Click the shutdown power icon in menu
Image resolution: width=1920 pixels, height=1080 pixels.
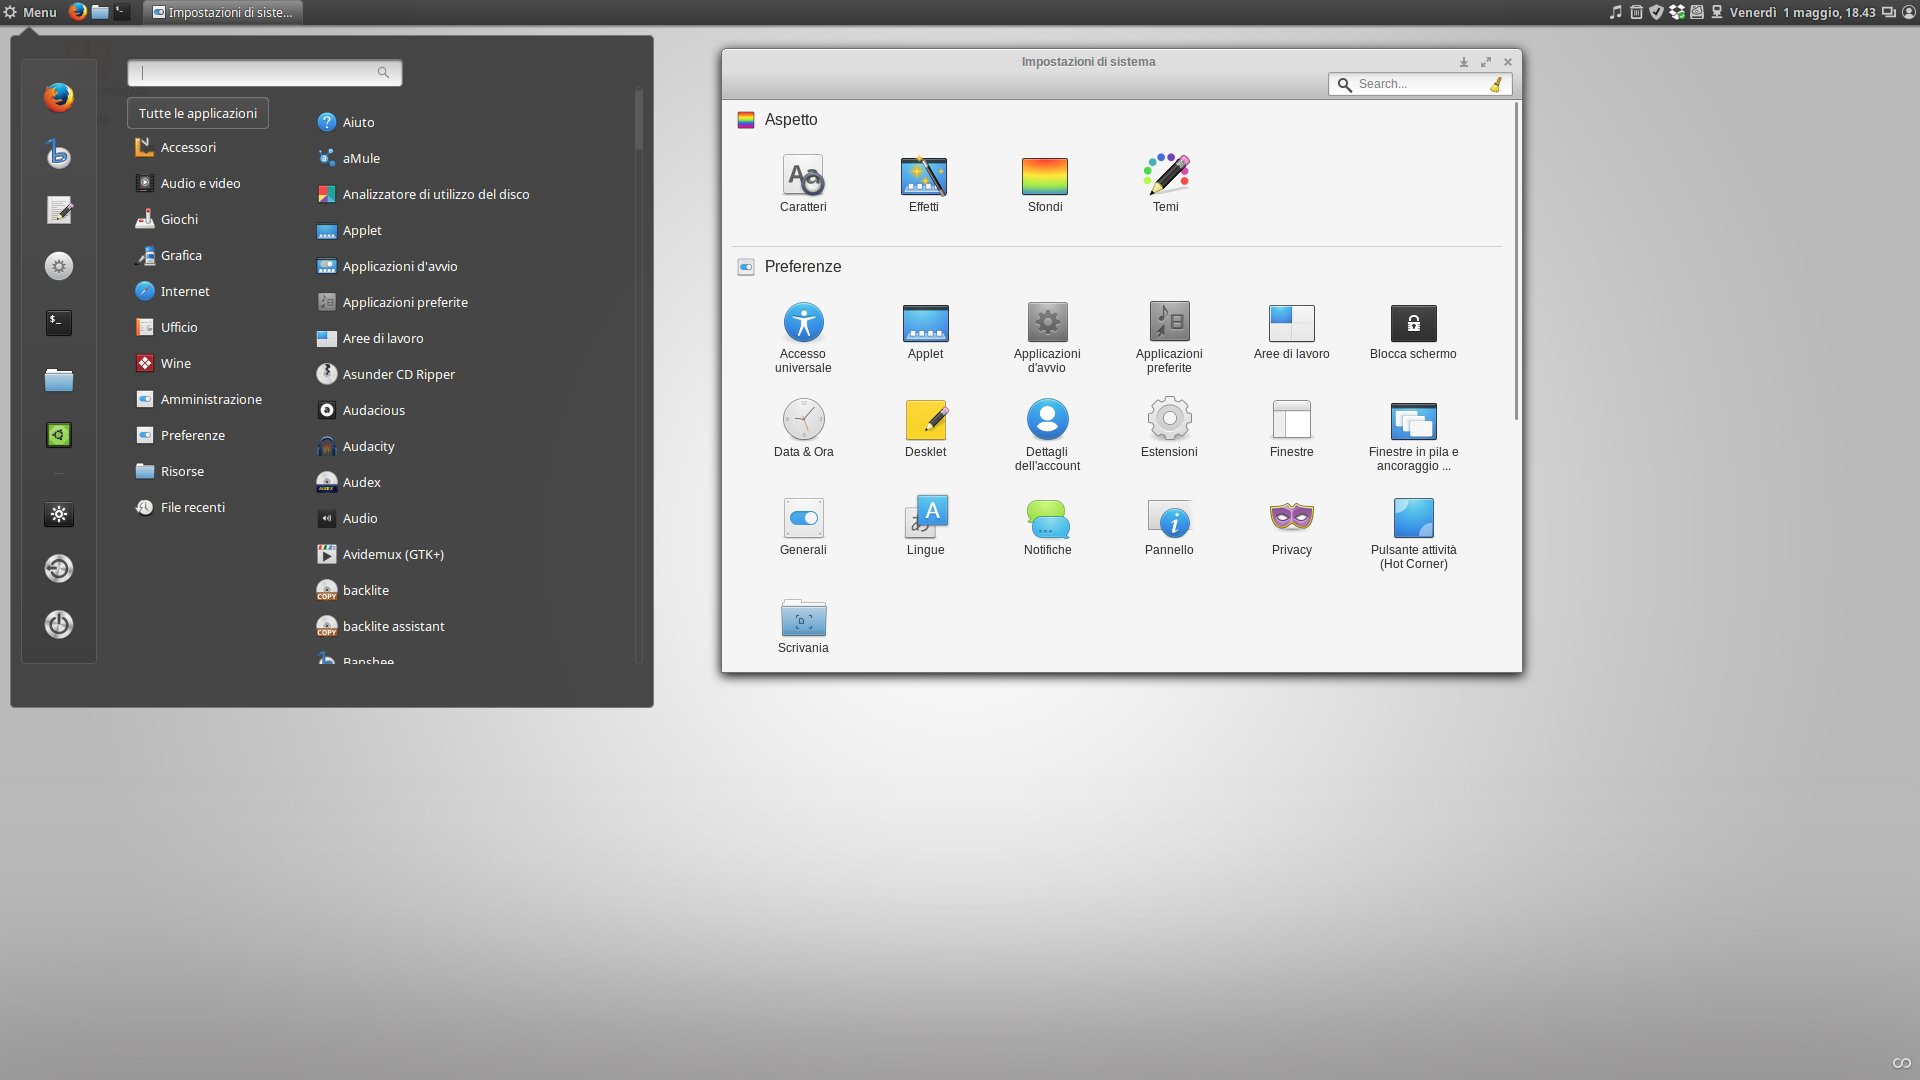[x=59, y=624]
